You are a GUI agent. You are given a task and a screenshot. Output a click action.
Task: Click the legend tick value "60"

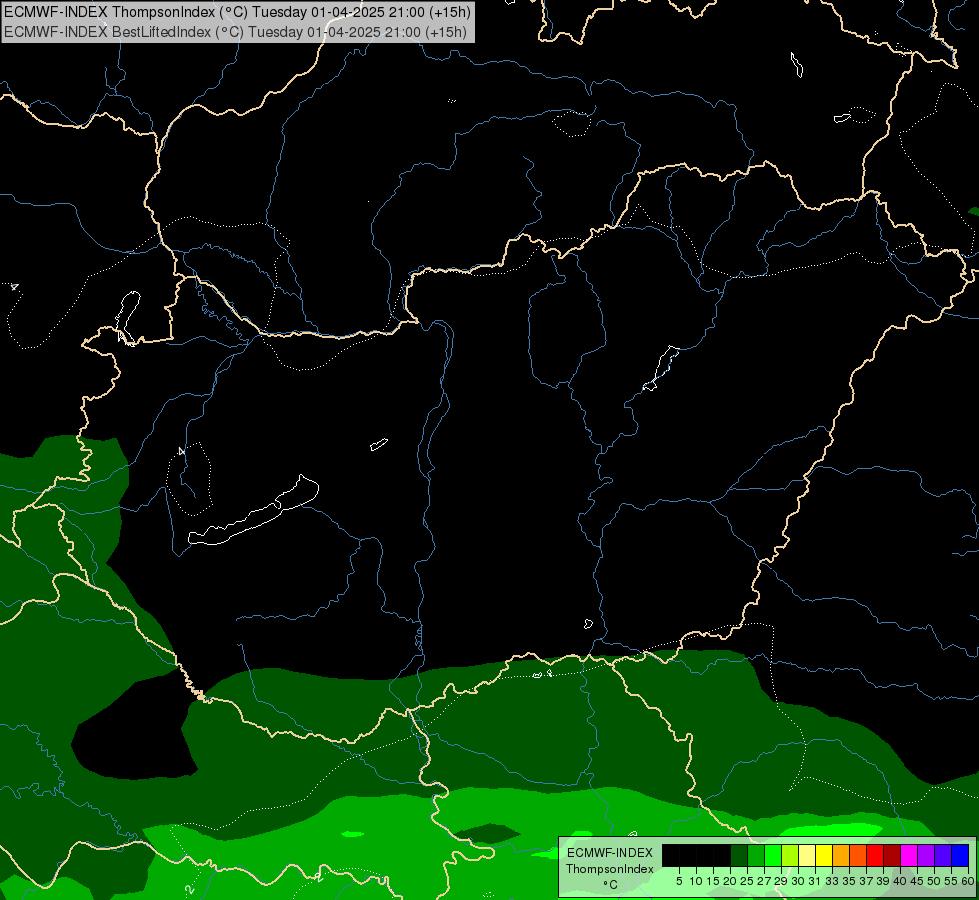968,881
